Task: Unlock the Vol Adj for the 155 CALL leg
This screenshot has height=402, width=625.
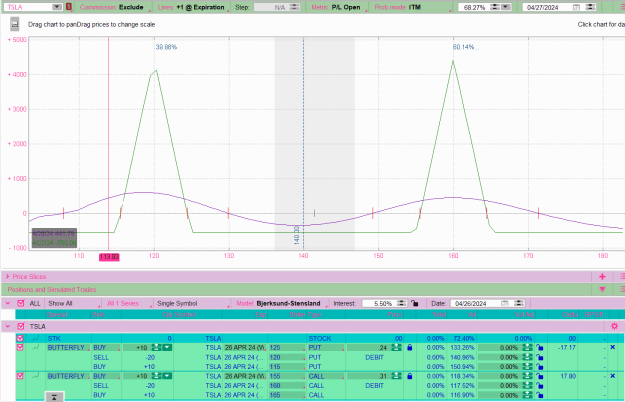Action: tap(539, 376)
